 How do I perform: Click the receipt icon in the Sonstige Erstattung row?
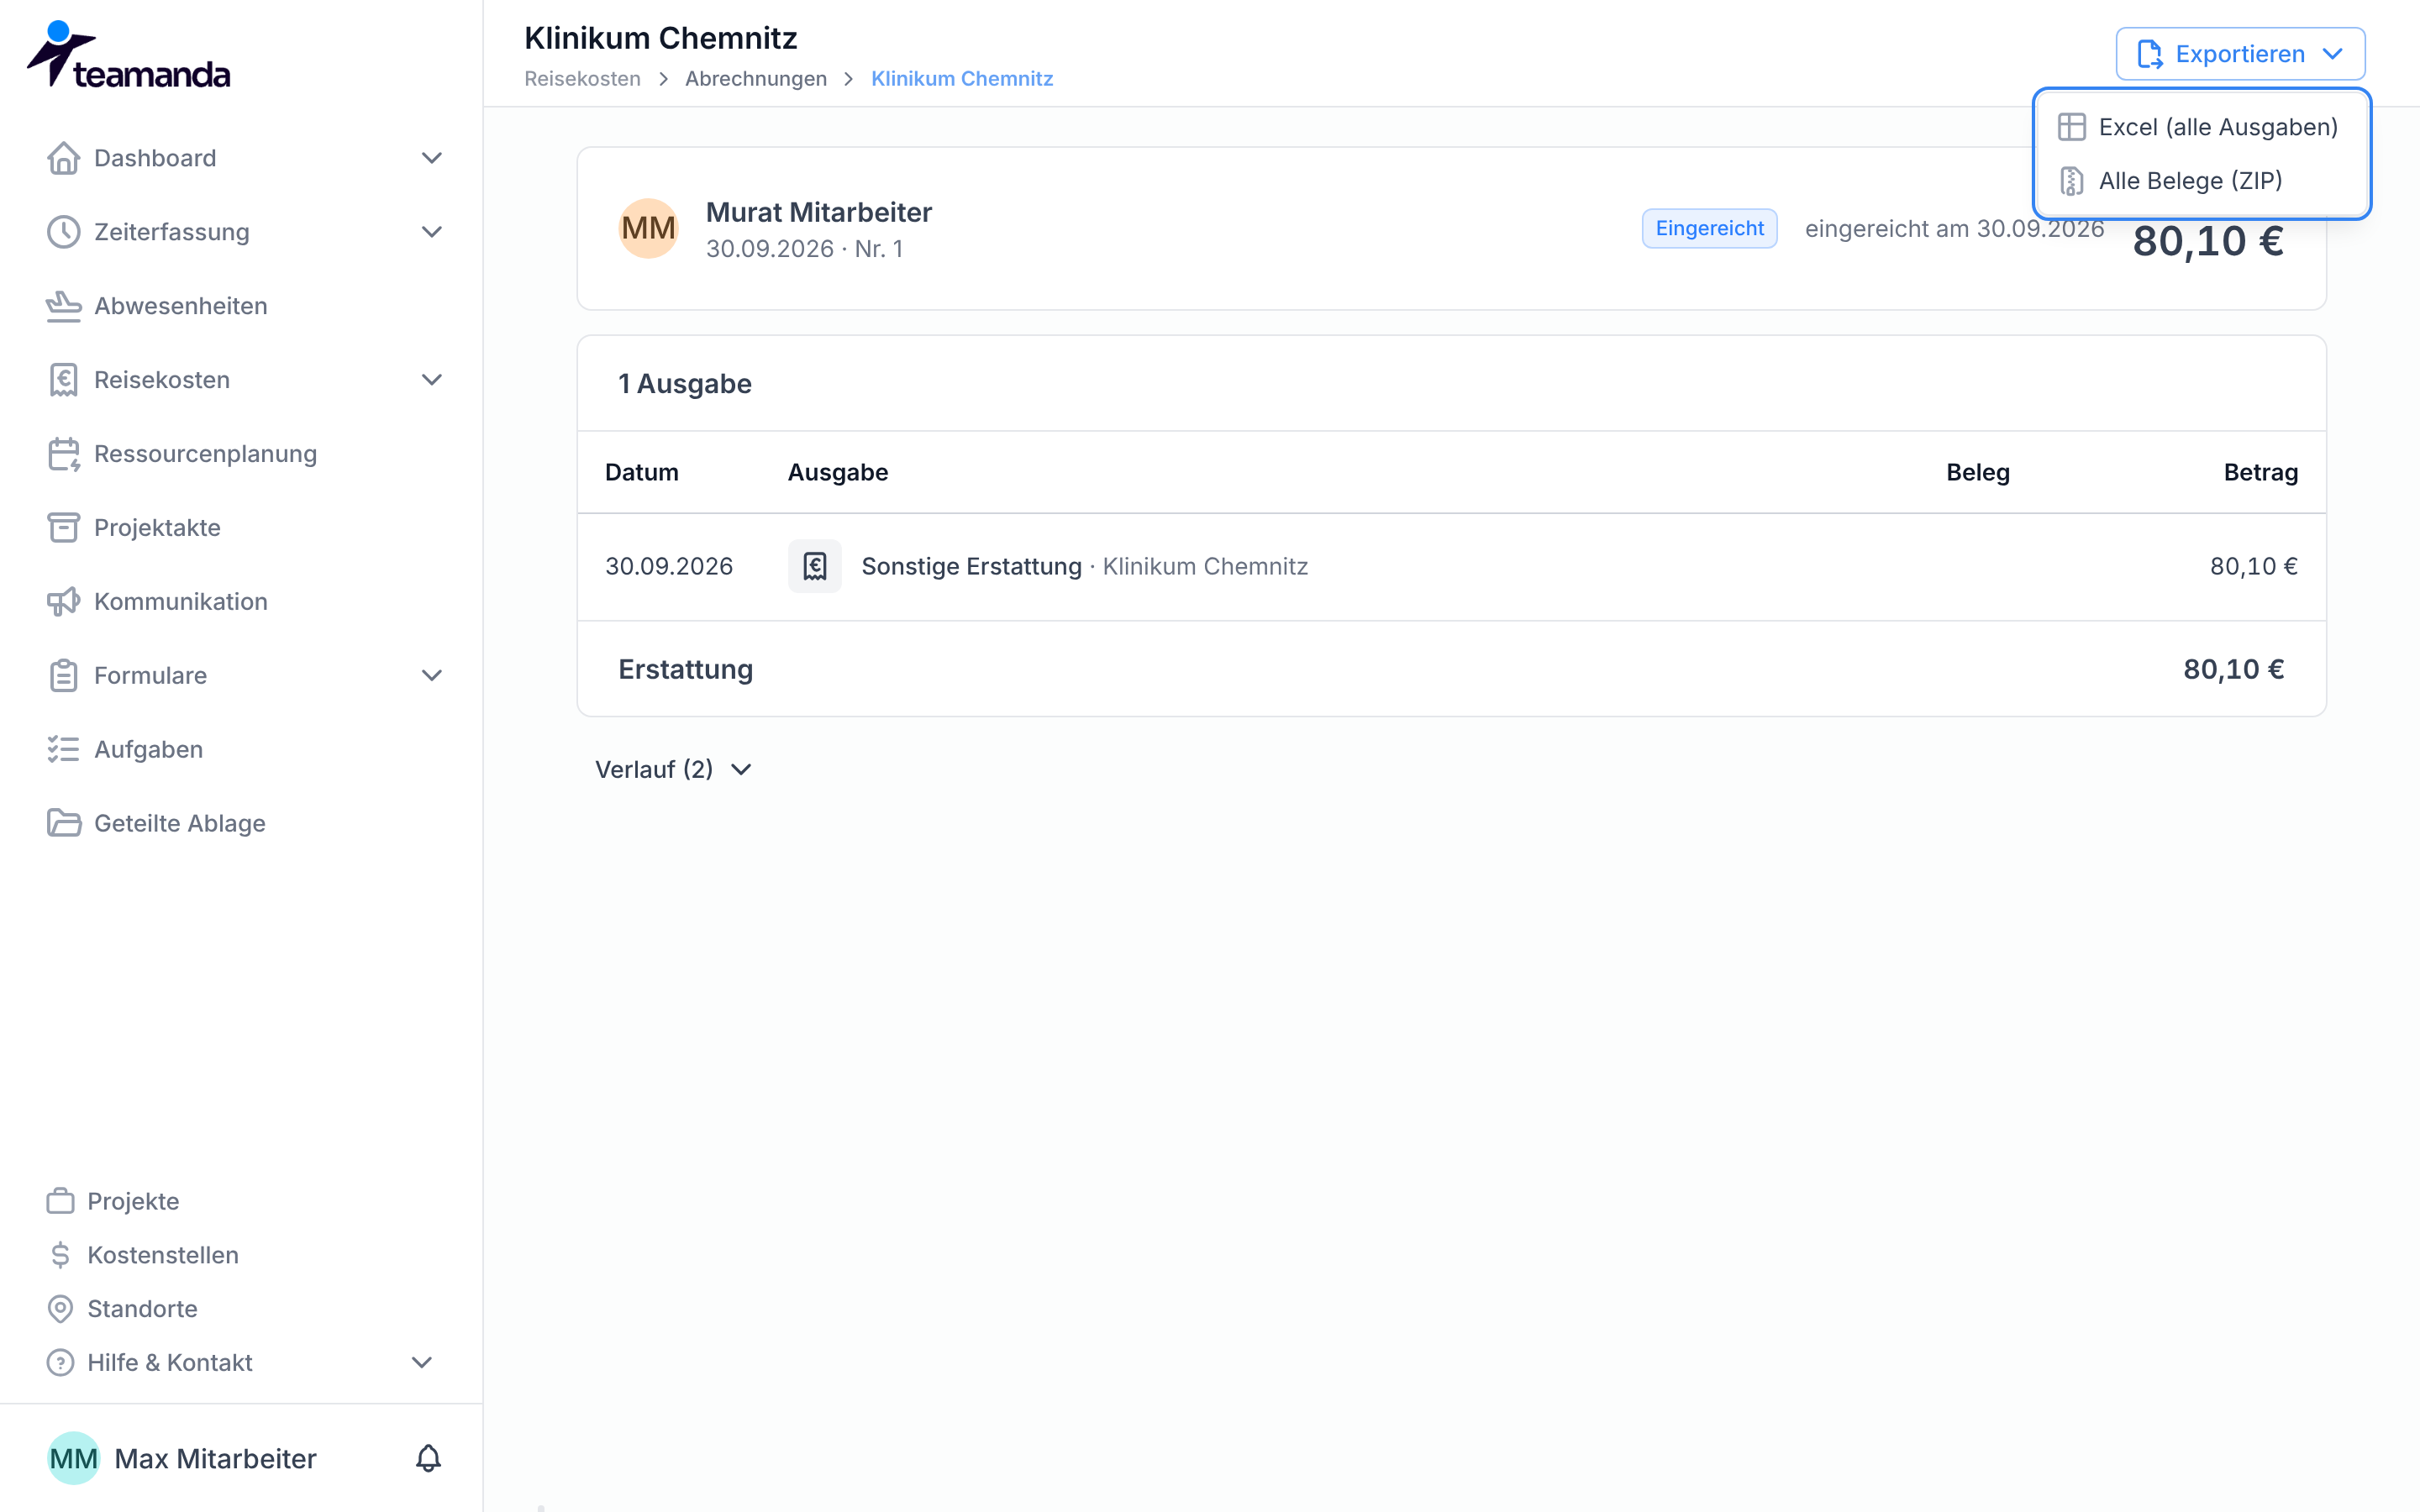814,567
